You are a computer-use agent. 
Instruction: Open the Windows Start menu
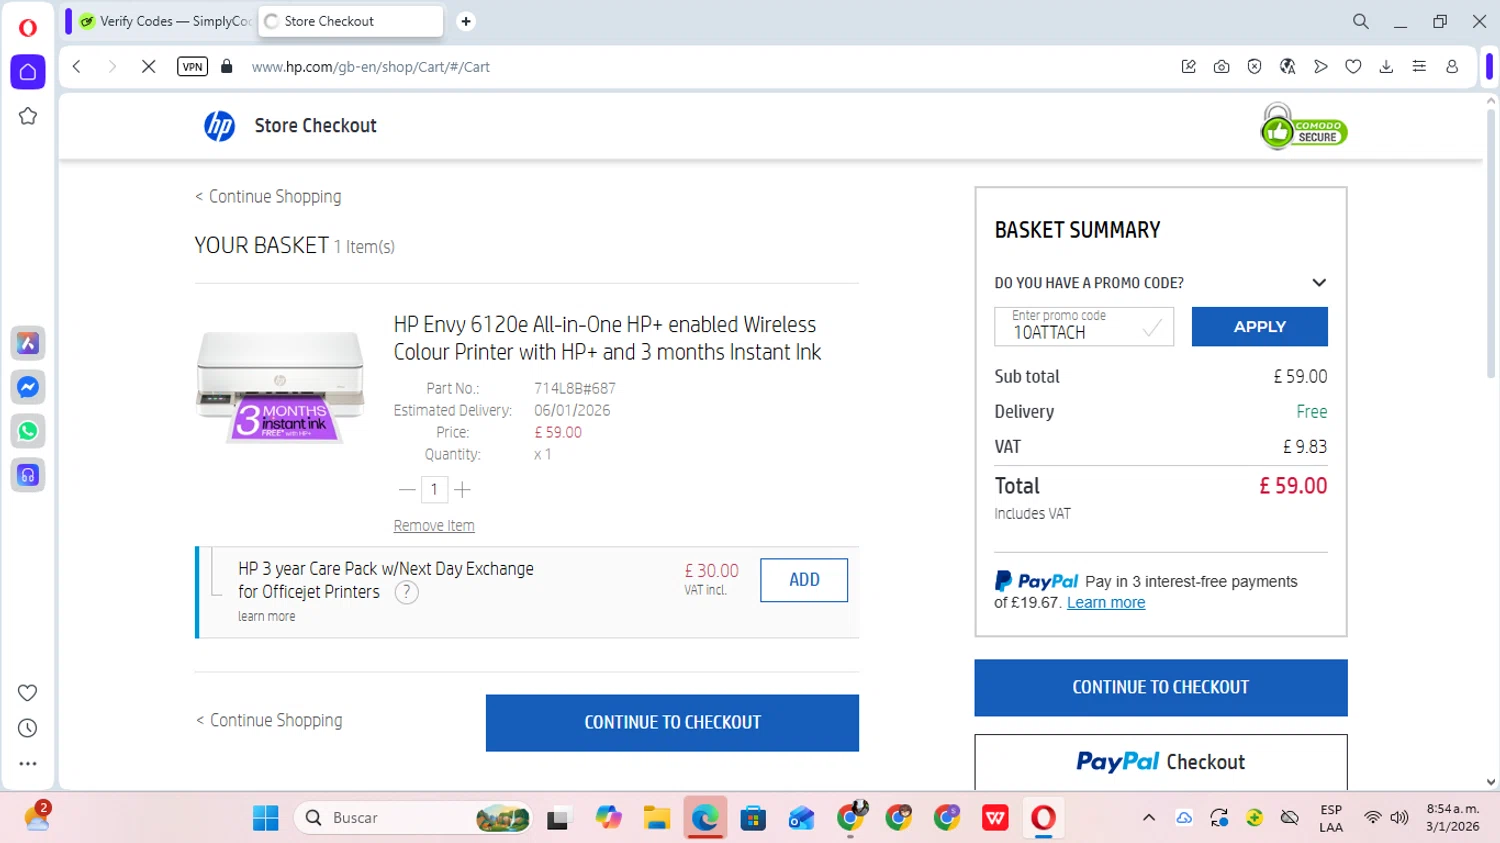[266, 818]
